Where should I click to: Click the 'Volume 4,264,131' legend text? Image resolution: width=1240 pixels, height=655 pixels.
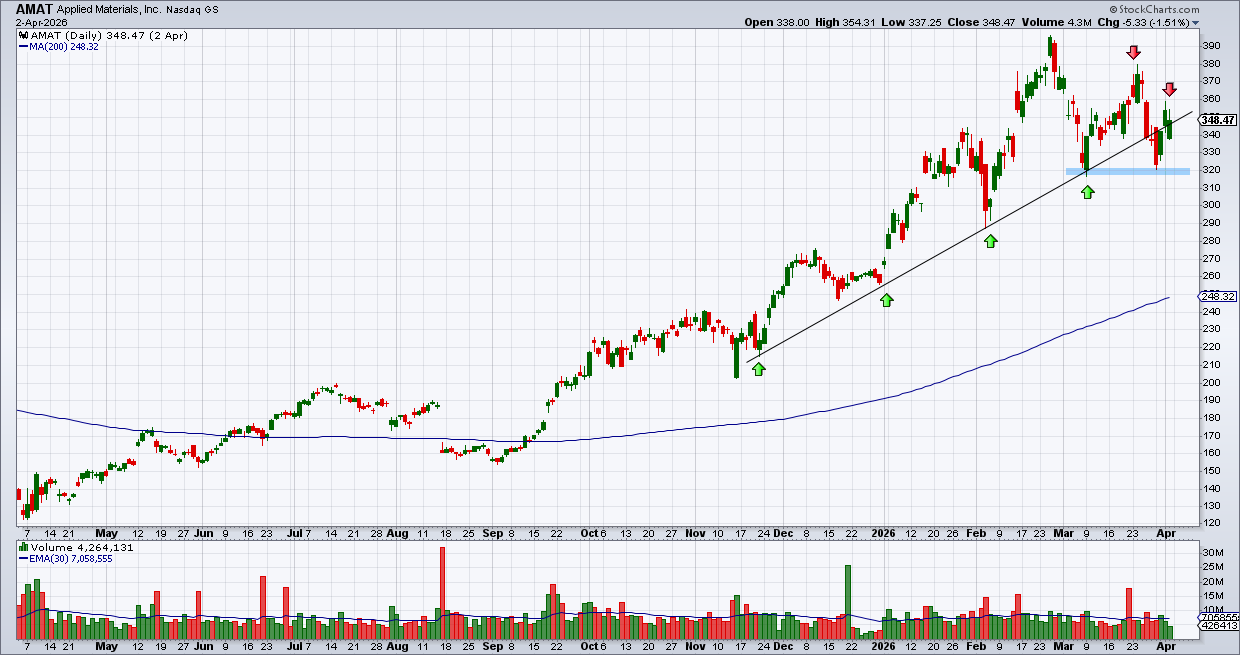tap(80, 547)
